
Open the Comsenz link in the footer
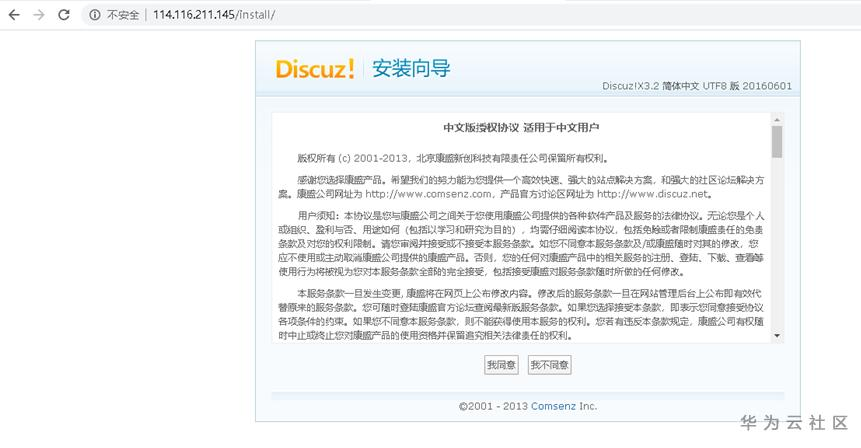pyautogui.click(x=554, y=406)
